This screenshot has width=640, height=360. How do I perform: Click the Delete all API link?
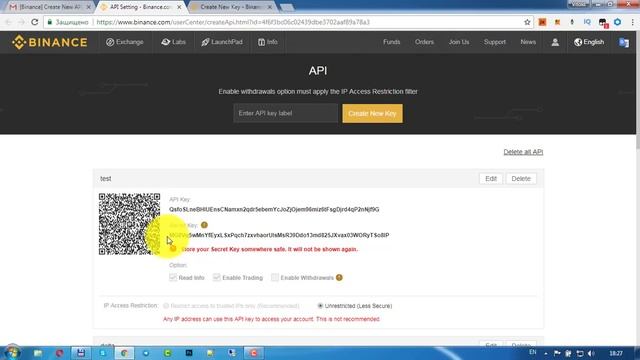[523, 152]
